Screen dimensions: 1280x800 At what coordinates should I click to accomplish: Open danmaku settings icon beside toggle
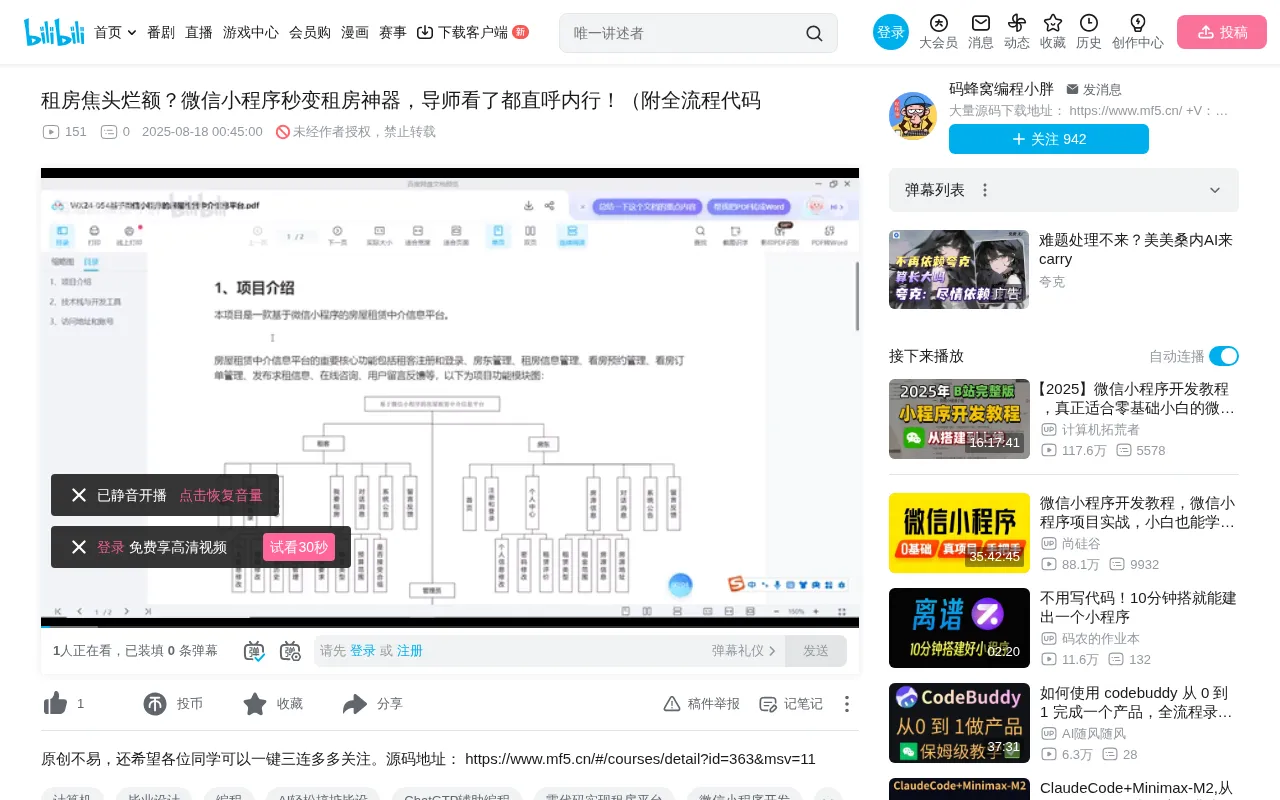290,651
